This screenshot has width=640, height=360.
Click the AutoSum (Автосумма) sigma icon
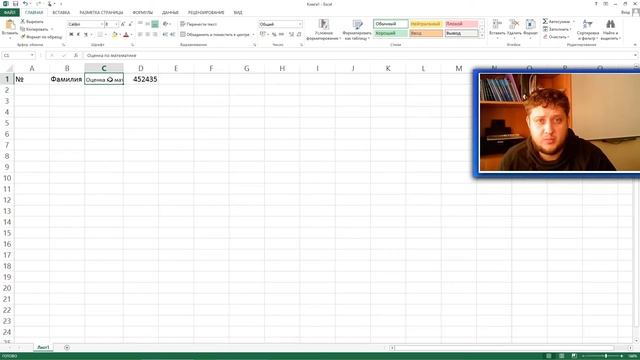click(545, 21)
